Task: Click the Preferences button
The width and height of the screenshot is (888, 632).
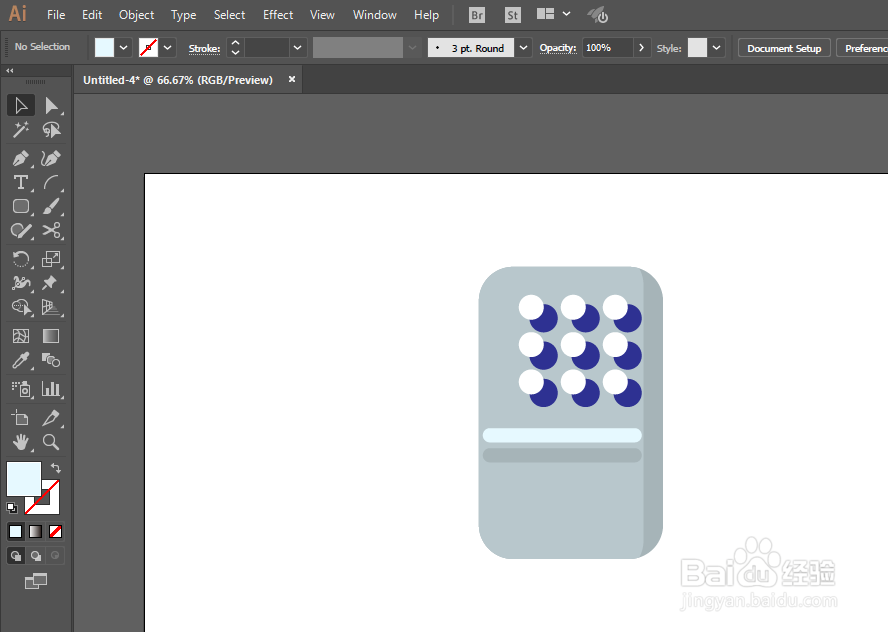Action: click(x=865, y=48)
